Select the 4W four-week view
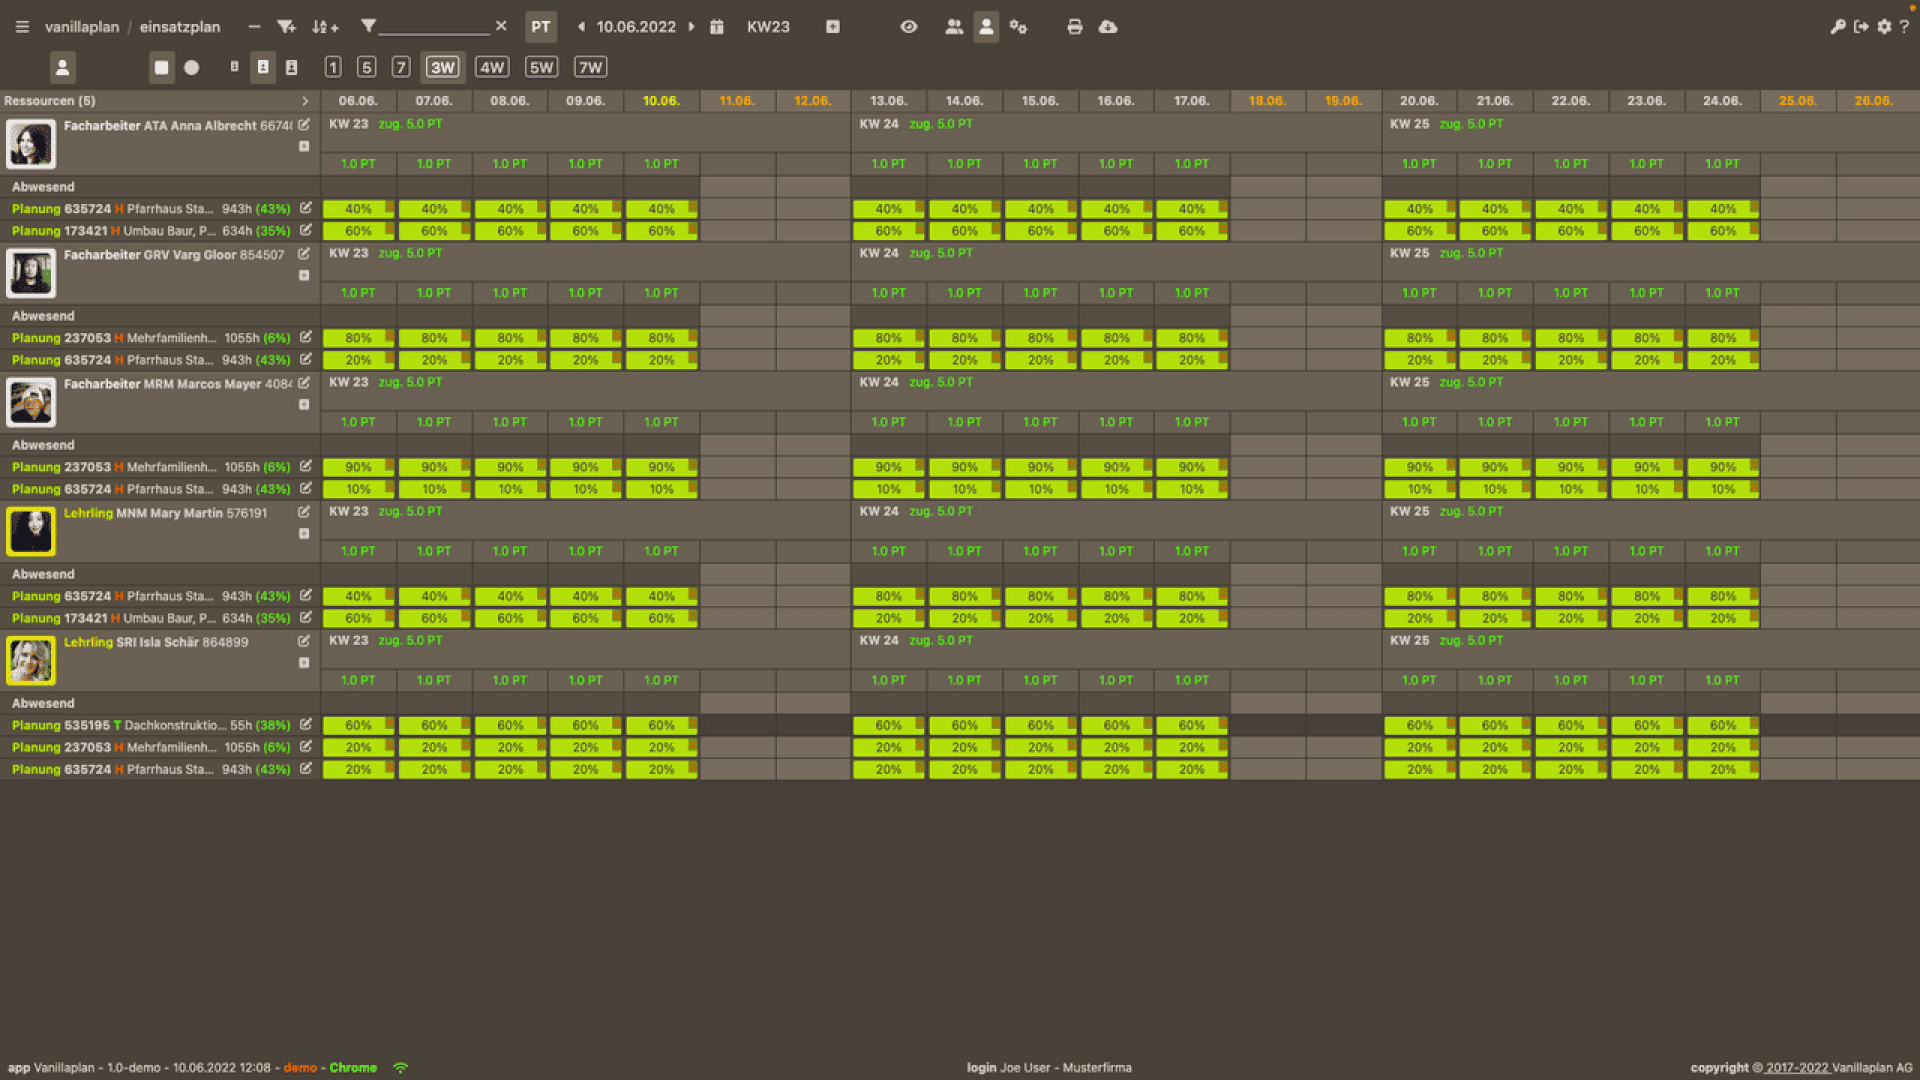Image resolution: width=1920 pixels, height=1080 pixels. [x=492, y=67]
